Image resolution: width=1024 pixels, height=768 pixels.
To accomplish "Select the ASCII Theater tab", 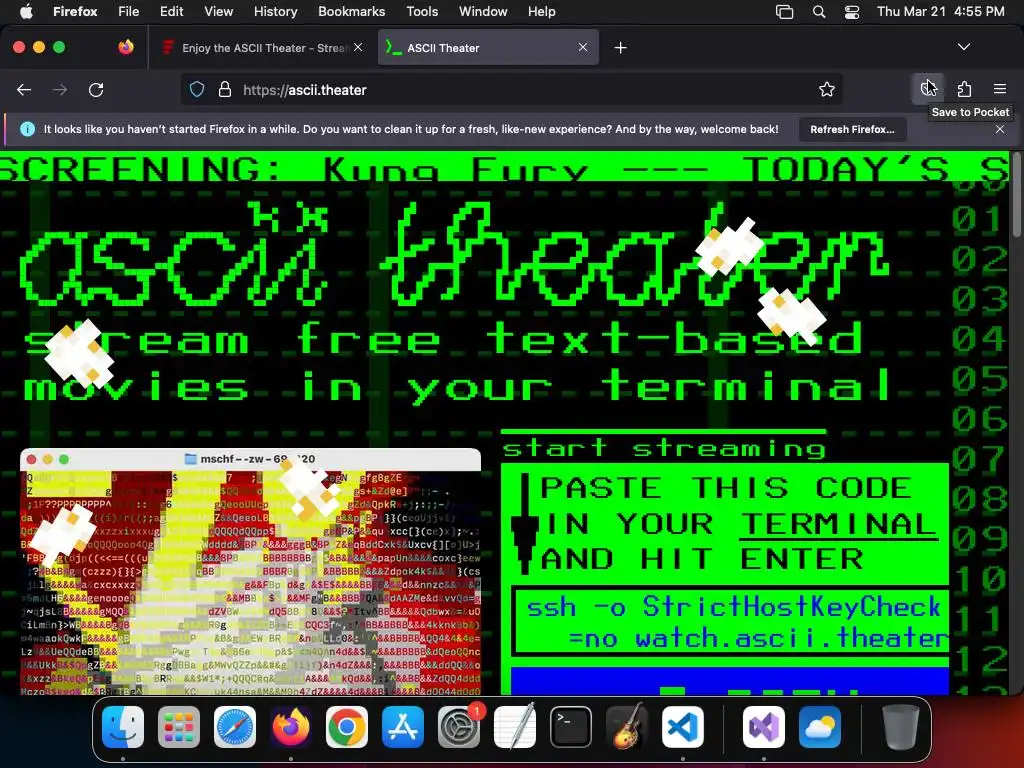I will [x=488, y=48].
